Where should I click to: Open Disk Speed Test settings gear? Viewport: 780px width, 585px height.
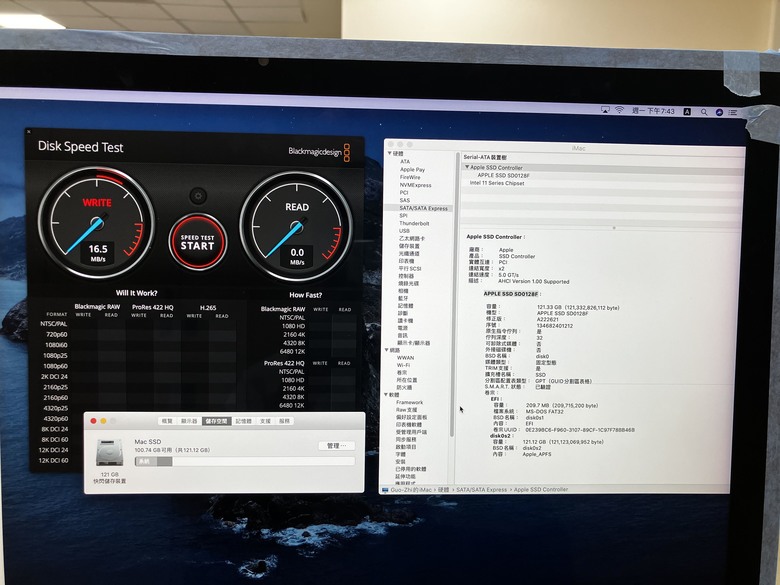(198, 195)
